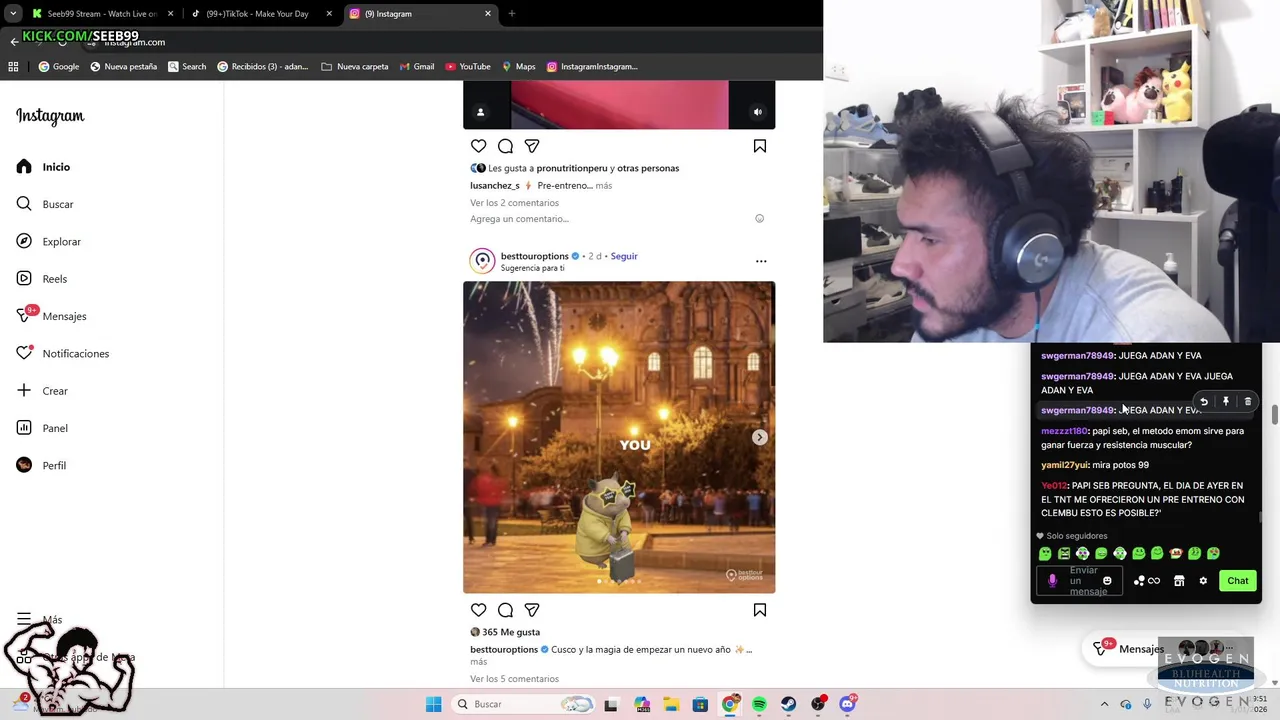Go to next image in the carousel
This screenshot has width=1280, height=720.
pos(760,437)
